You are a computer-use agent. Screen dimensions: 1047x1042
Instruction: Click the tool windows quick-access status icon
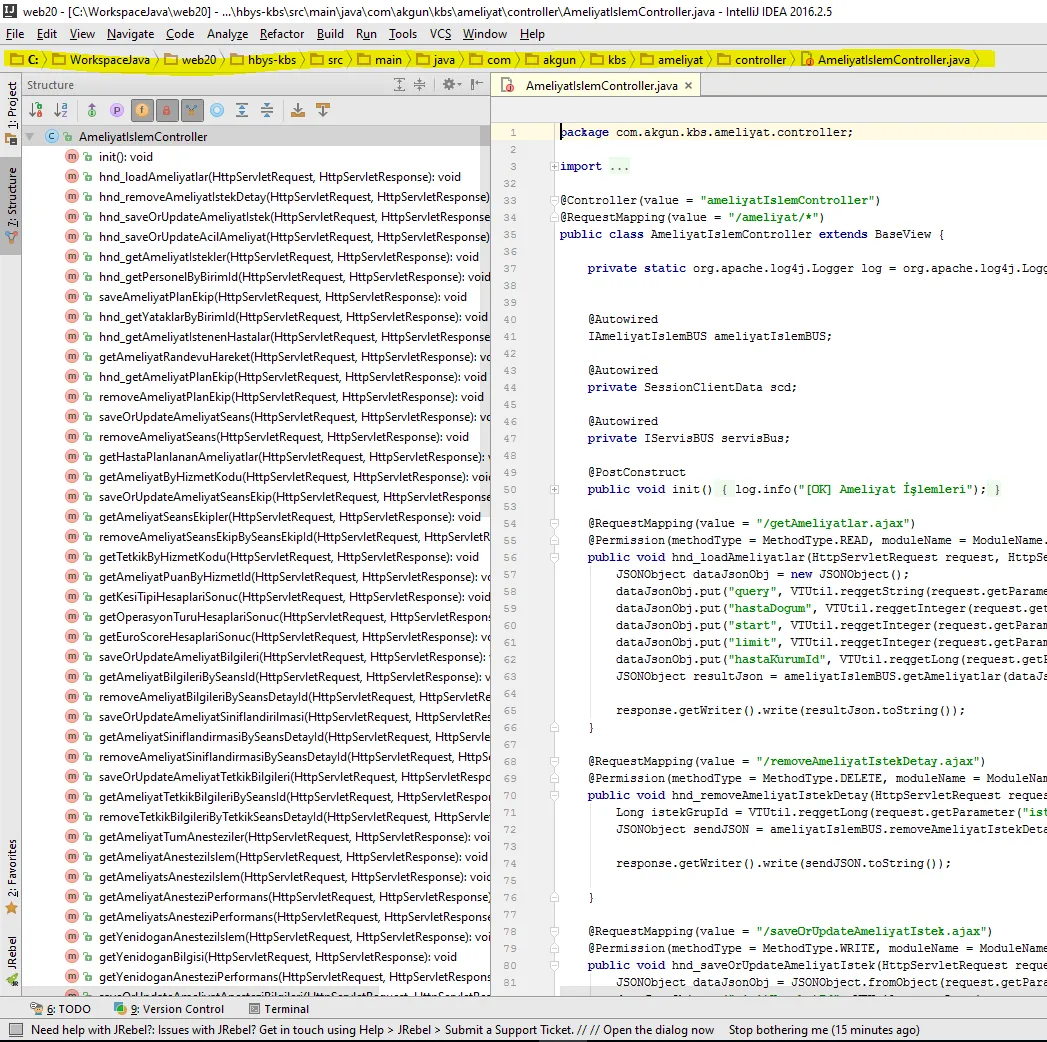pyautogui.click(x=16, y=1029)
